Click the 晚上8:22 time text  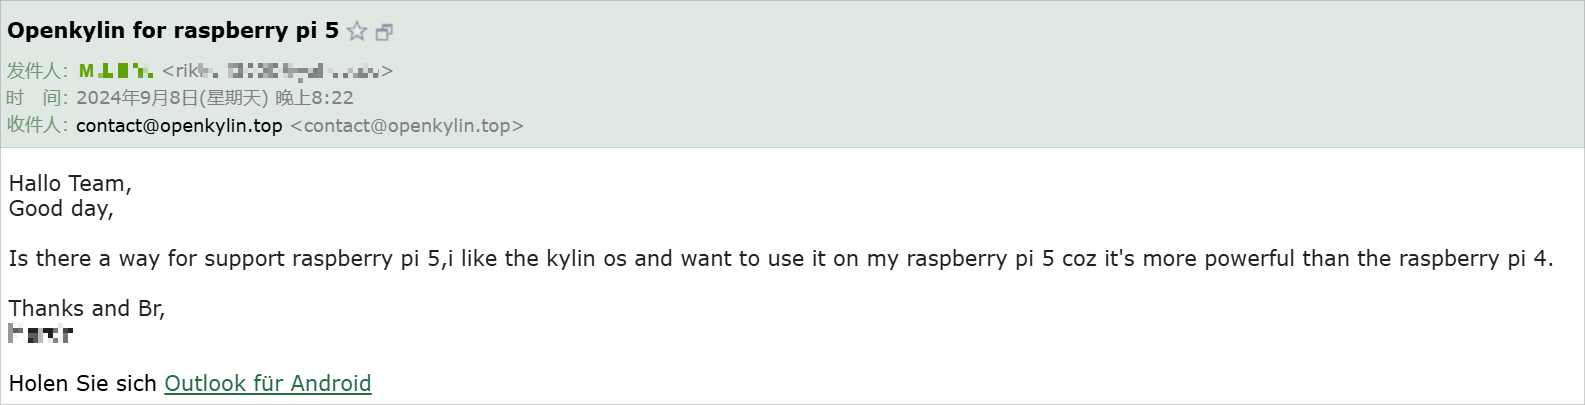[x=314, y=98]
